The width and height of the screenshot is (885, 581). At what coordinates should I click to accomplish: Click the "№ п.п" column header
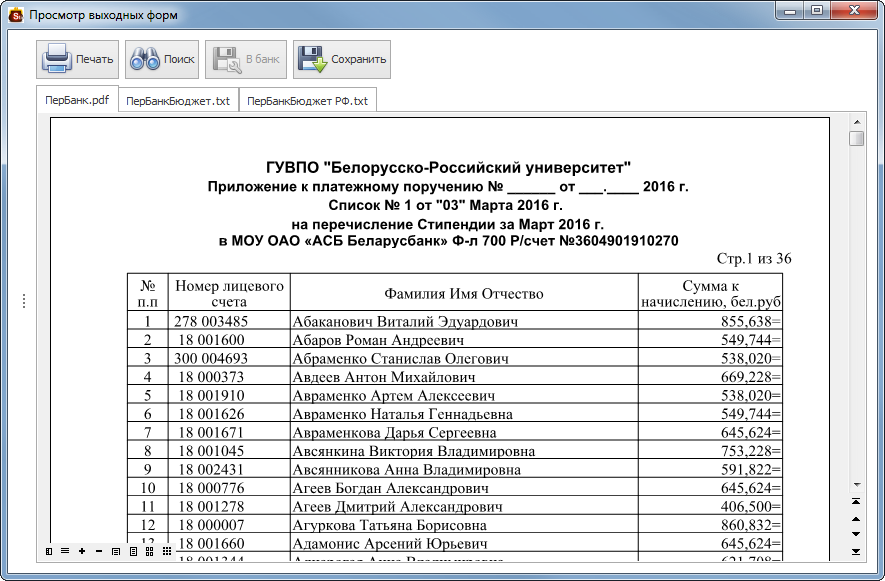pyautogui.click(x=148, y=293)
